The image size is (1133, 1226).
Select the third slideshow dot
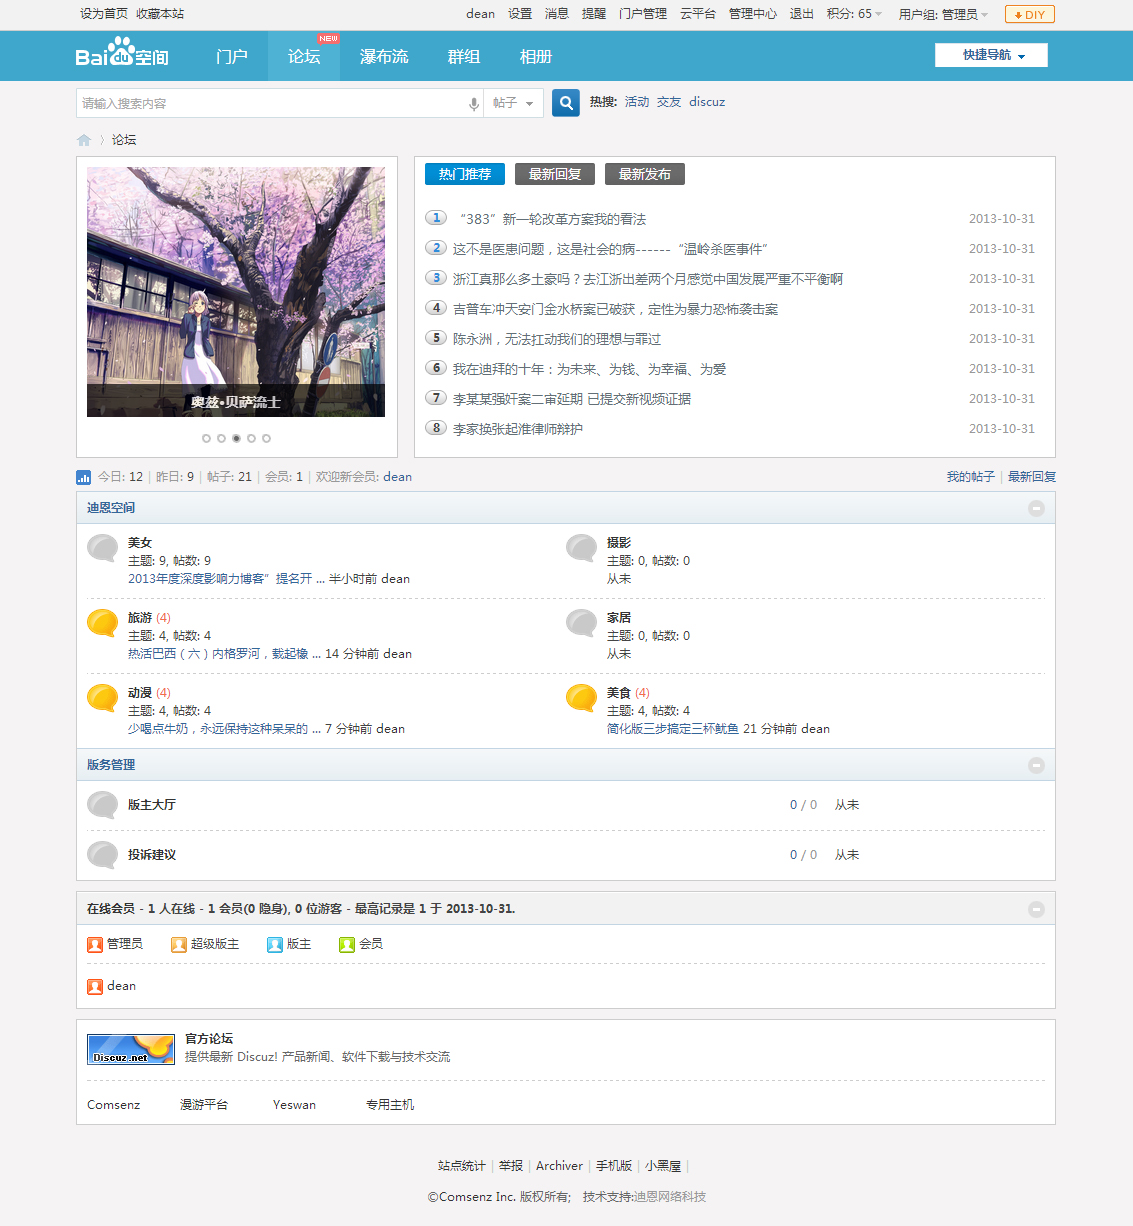pyautogui.click(x=236, y=438)
